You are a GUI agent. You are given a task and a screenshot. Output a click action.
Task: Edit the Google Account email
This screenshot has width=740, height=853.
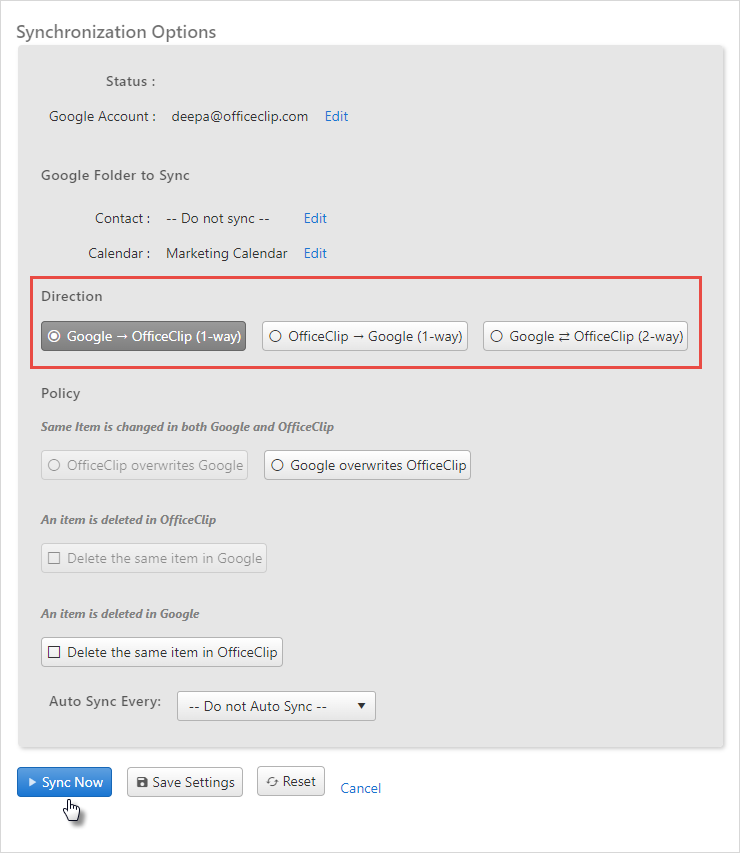click(x=336, y=116)
